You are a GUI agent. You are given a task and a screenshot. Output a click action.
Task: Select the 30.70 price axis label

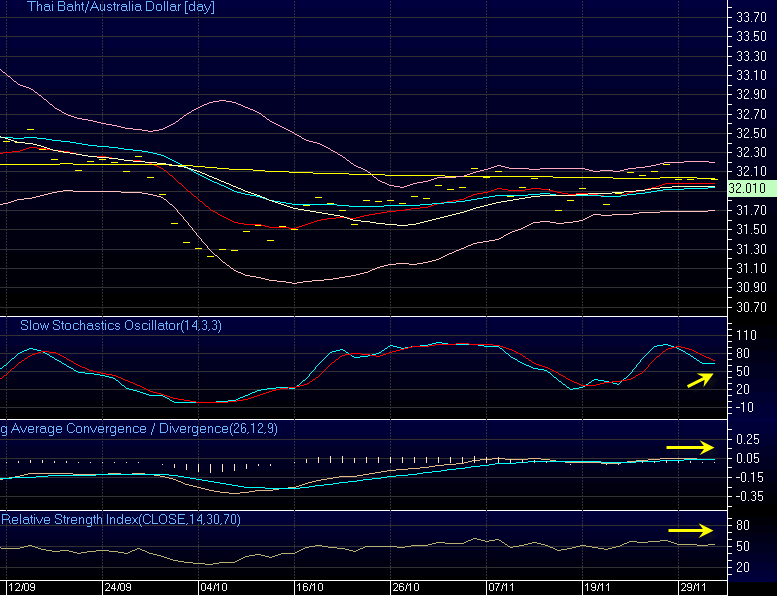click(x=751, y=307)
